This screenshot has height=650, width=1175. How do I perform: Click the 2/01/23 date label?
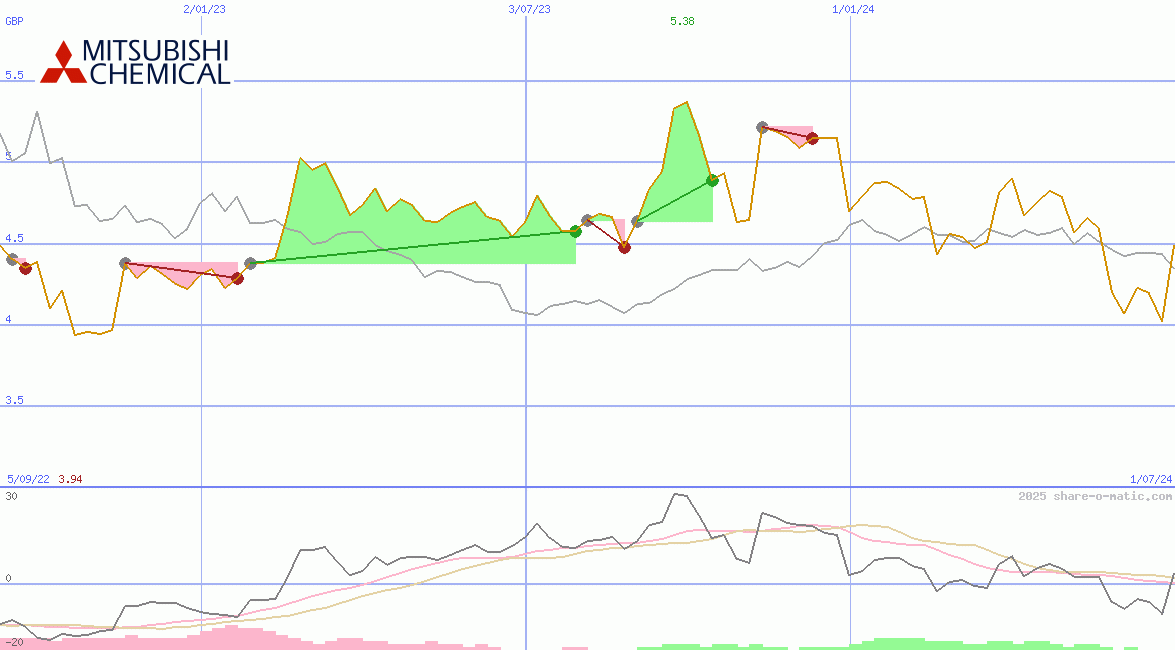(205, 9)
